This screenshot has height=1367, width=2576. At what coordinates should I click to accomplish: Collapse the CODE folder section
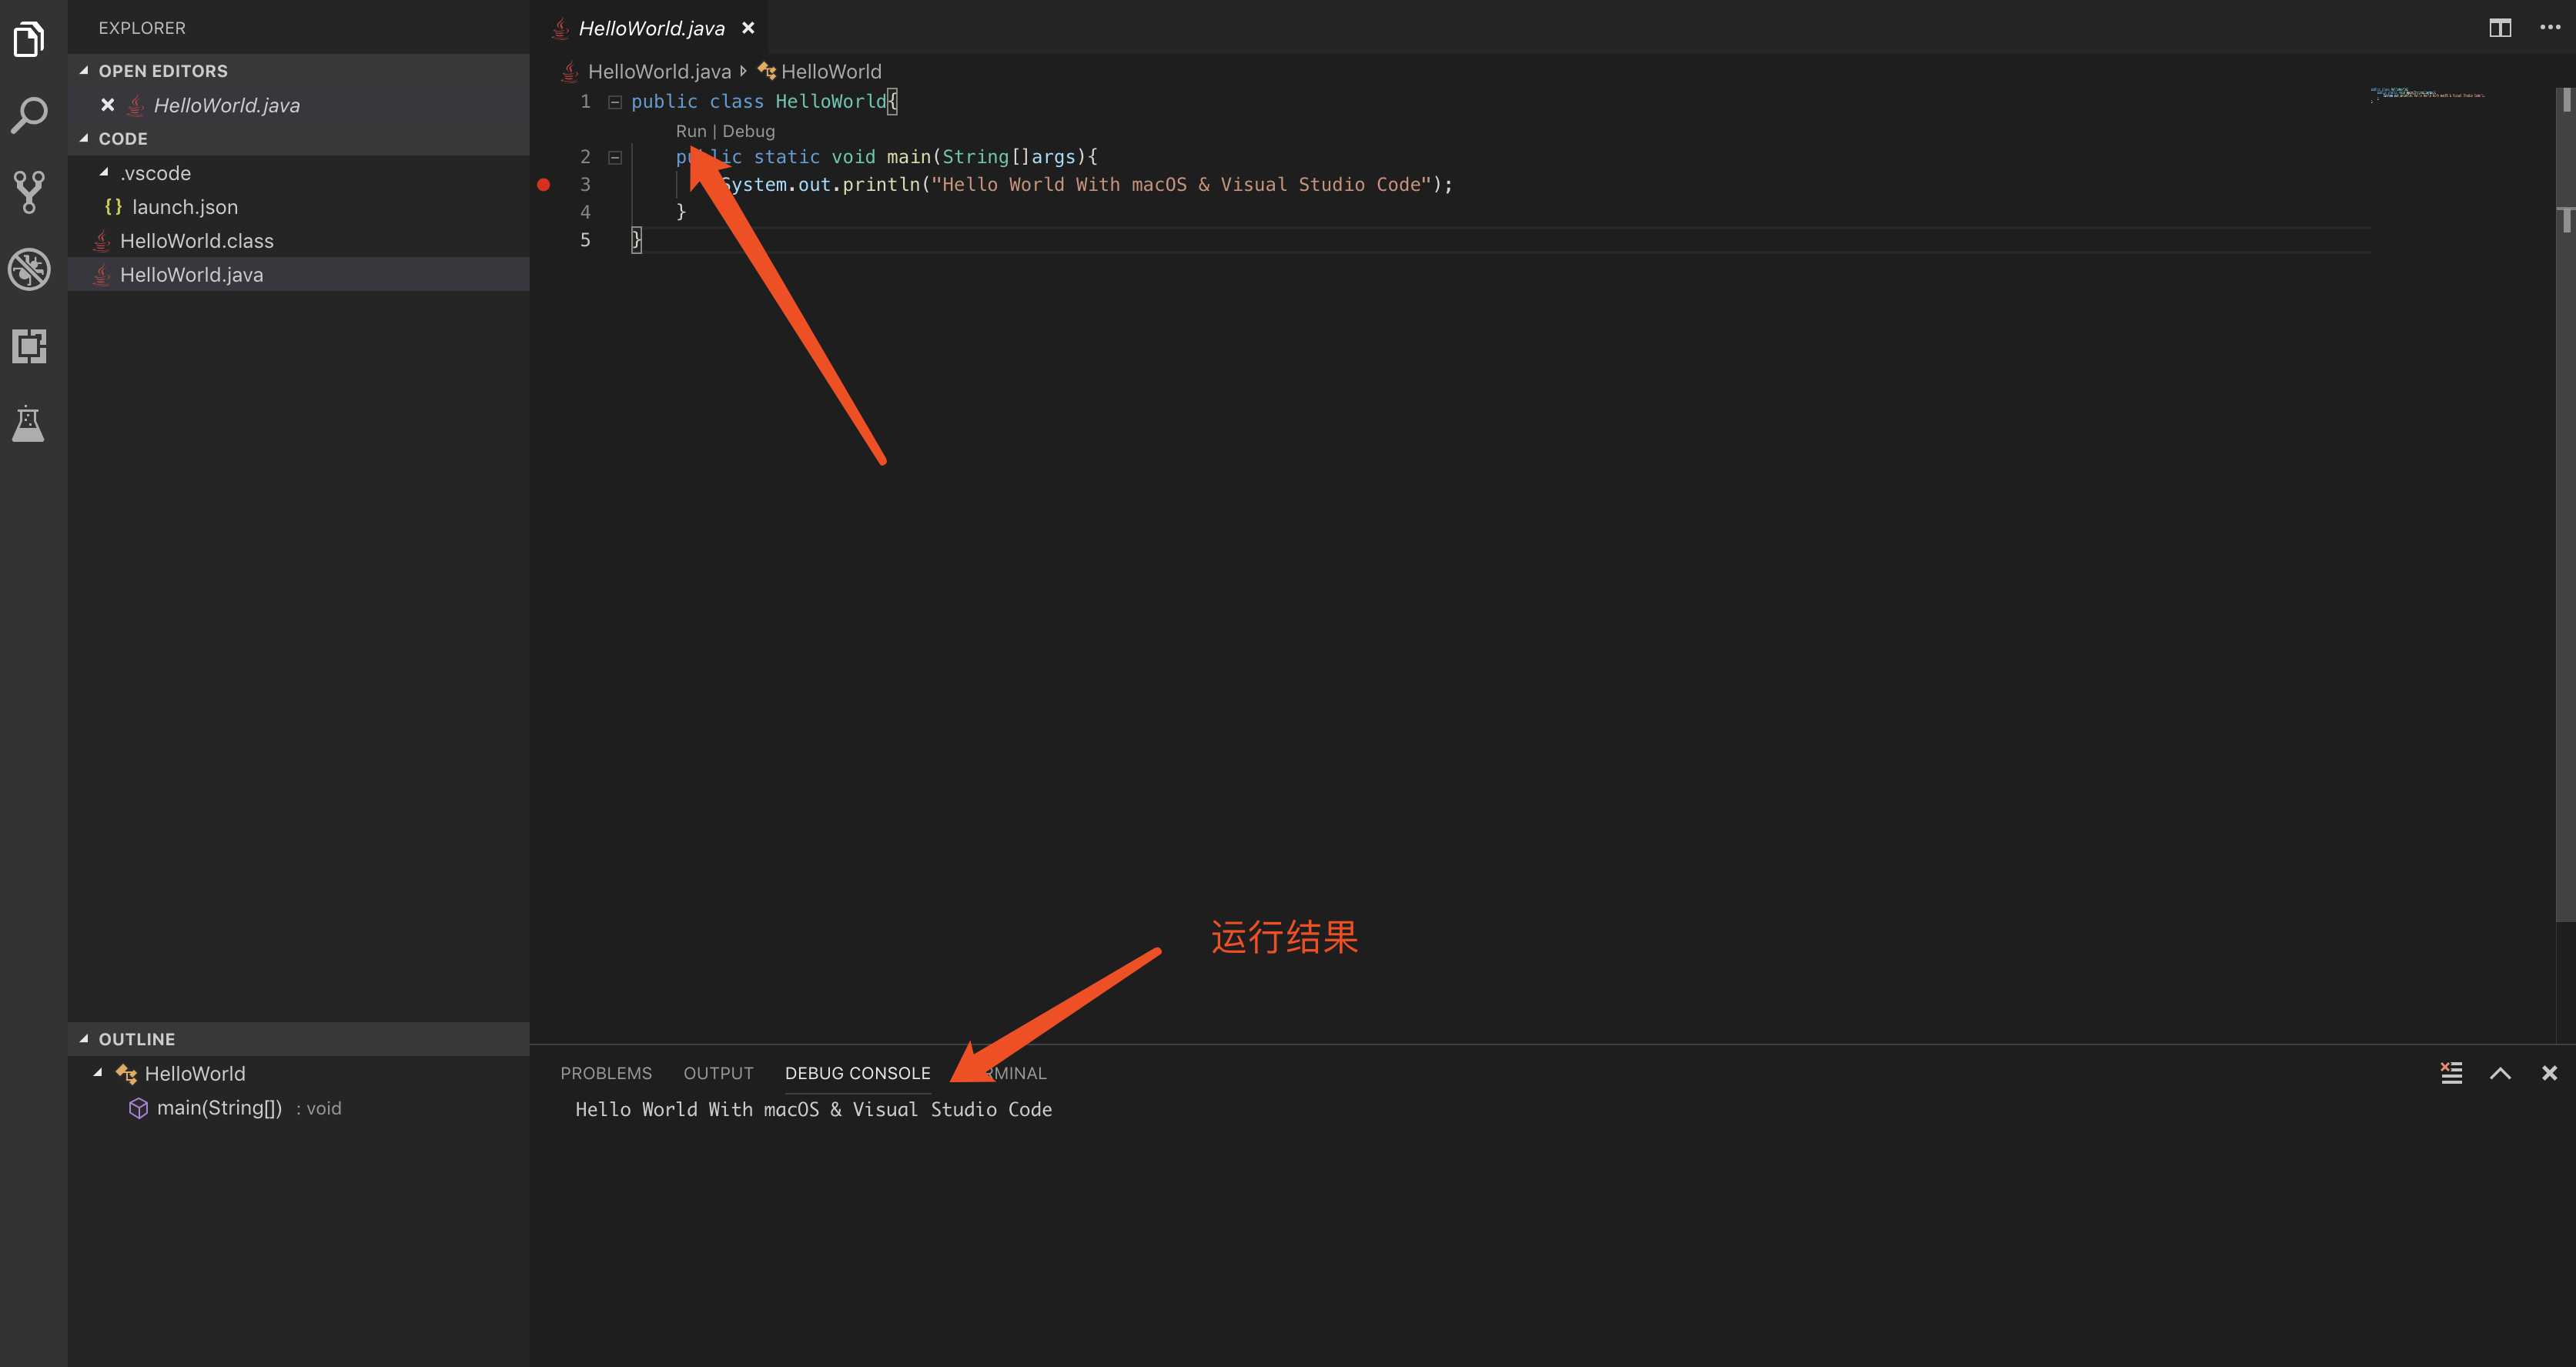(x=84, y=139)
